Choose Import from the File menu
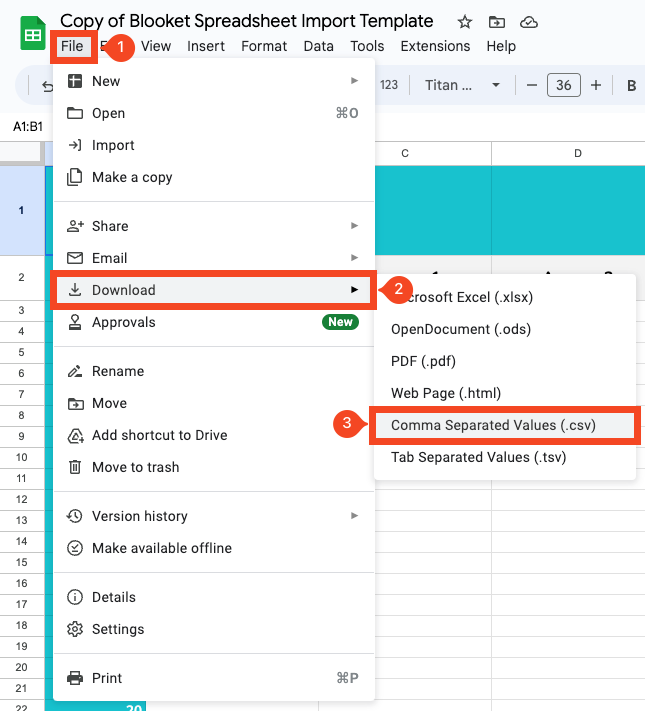Screen dimensions: 645x711 214,145
